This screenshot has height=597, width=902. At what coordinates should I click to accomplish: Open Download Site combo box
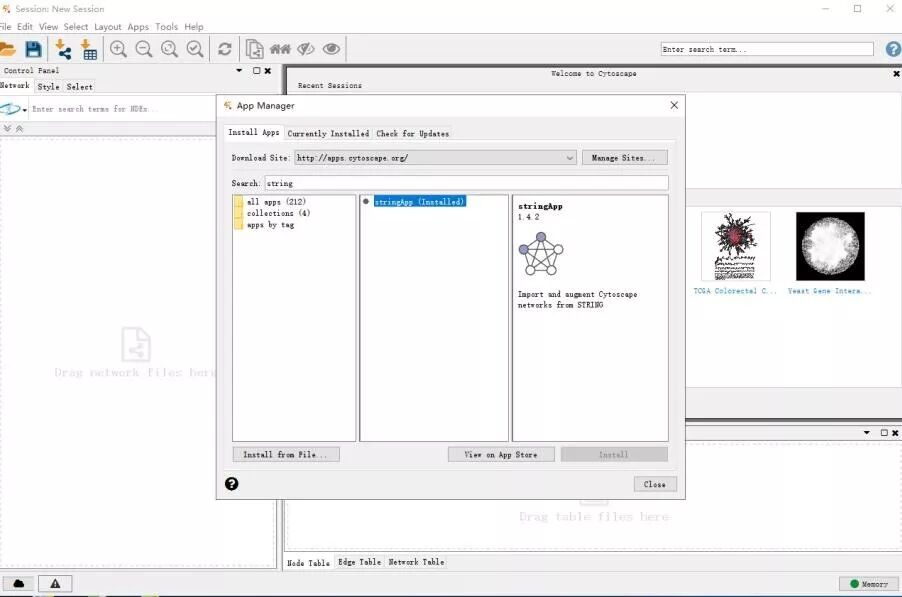[x=435, y=158]
